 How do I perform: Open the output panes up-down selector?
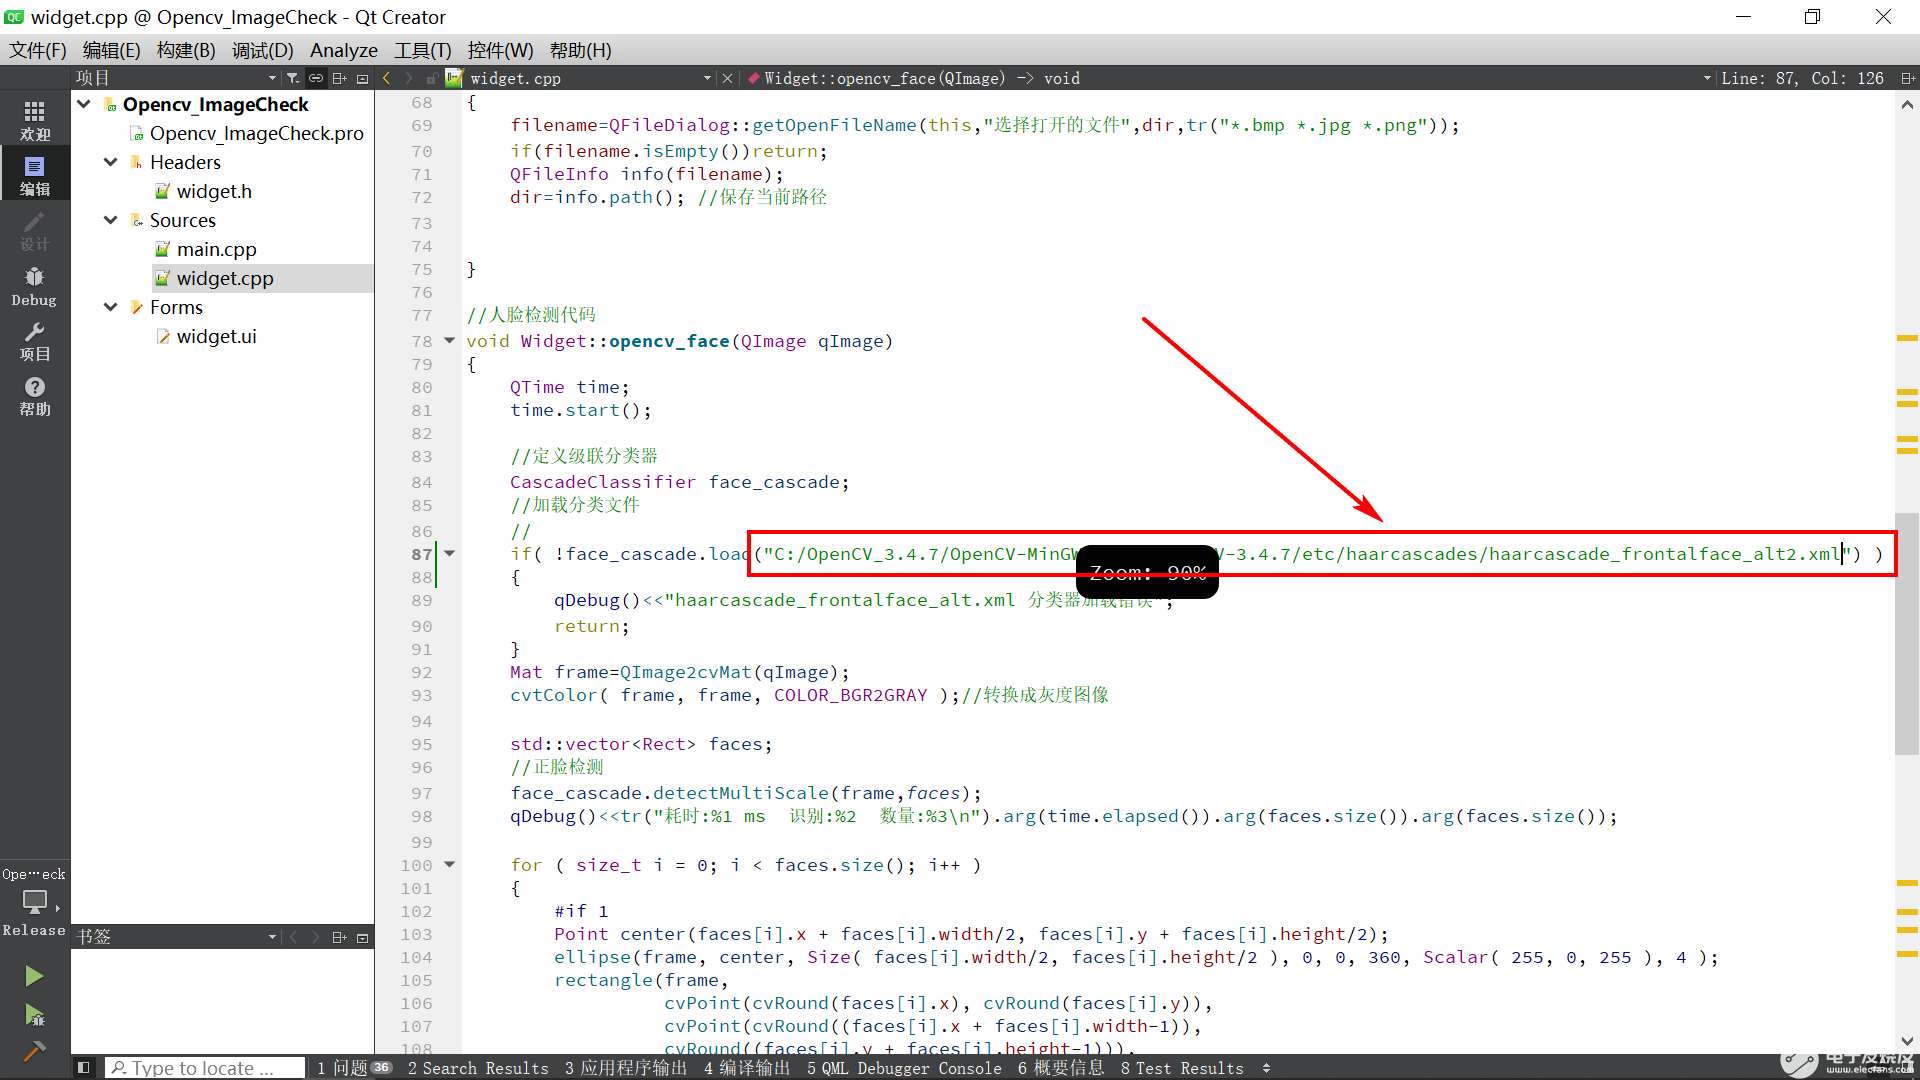pos(1266,1068)
